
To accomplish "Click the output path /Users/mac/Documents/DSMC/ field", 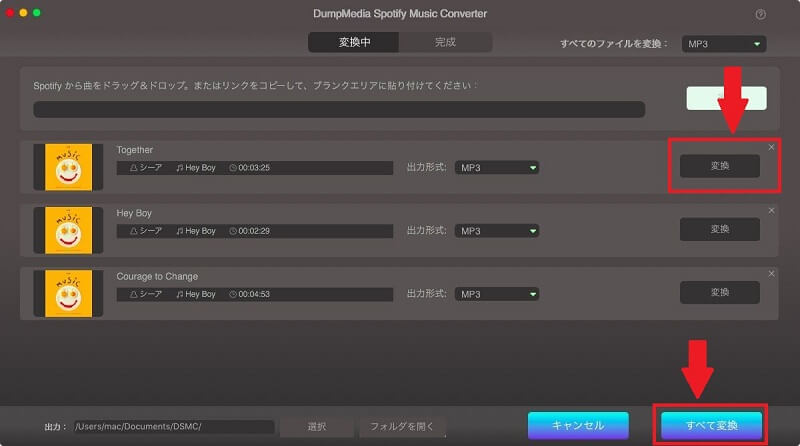I will coord(174,427).
